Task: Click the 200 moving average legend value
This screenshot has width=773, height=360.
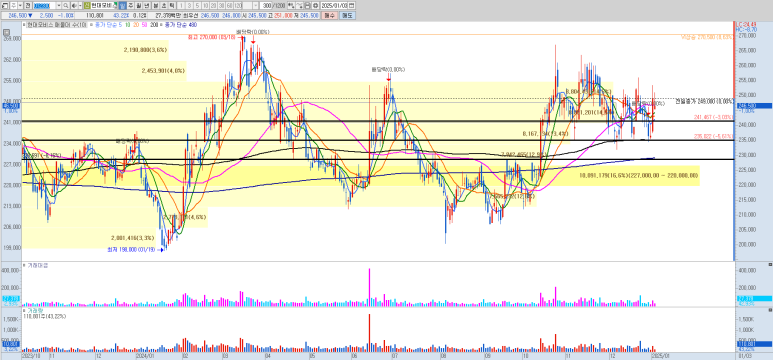Action: (x=154, y=25)
